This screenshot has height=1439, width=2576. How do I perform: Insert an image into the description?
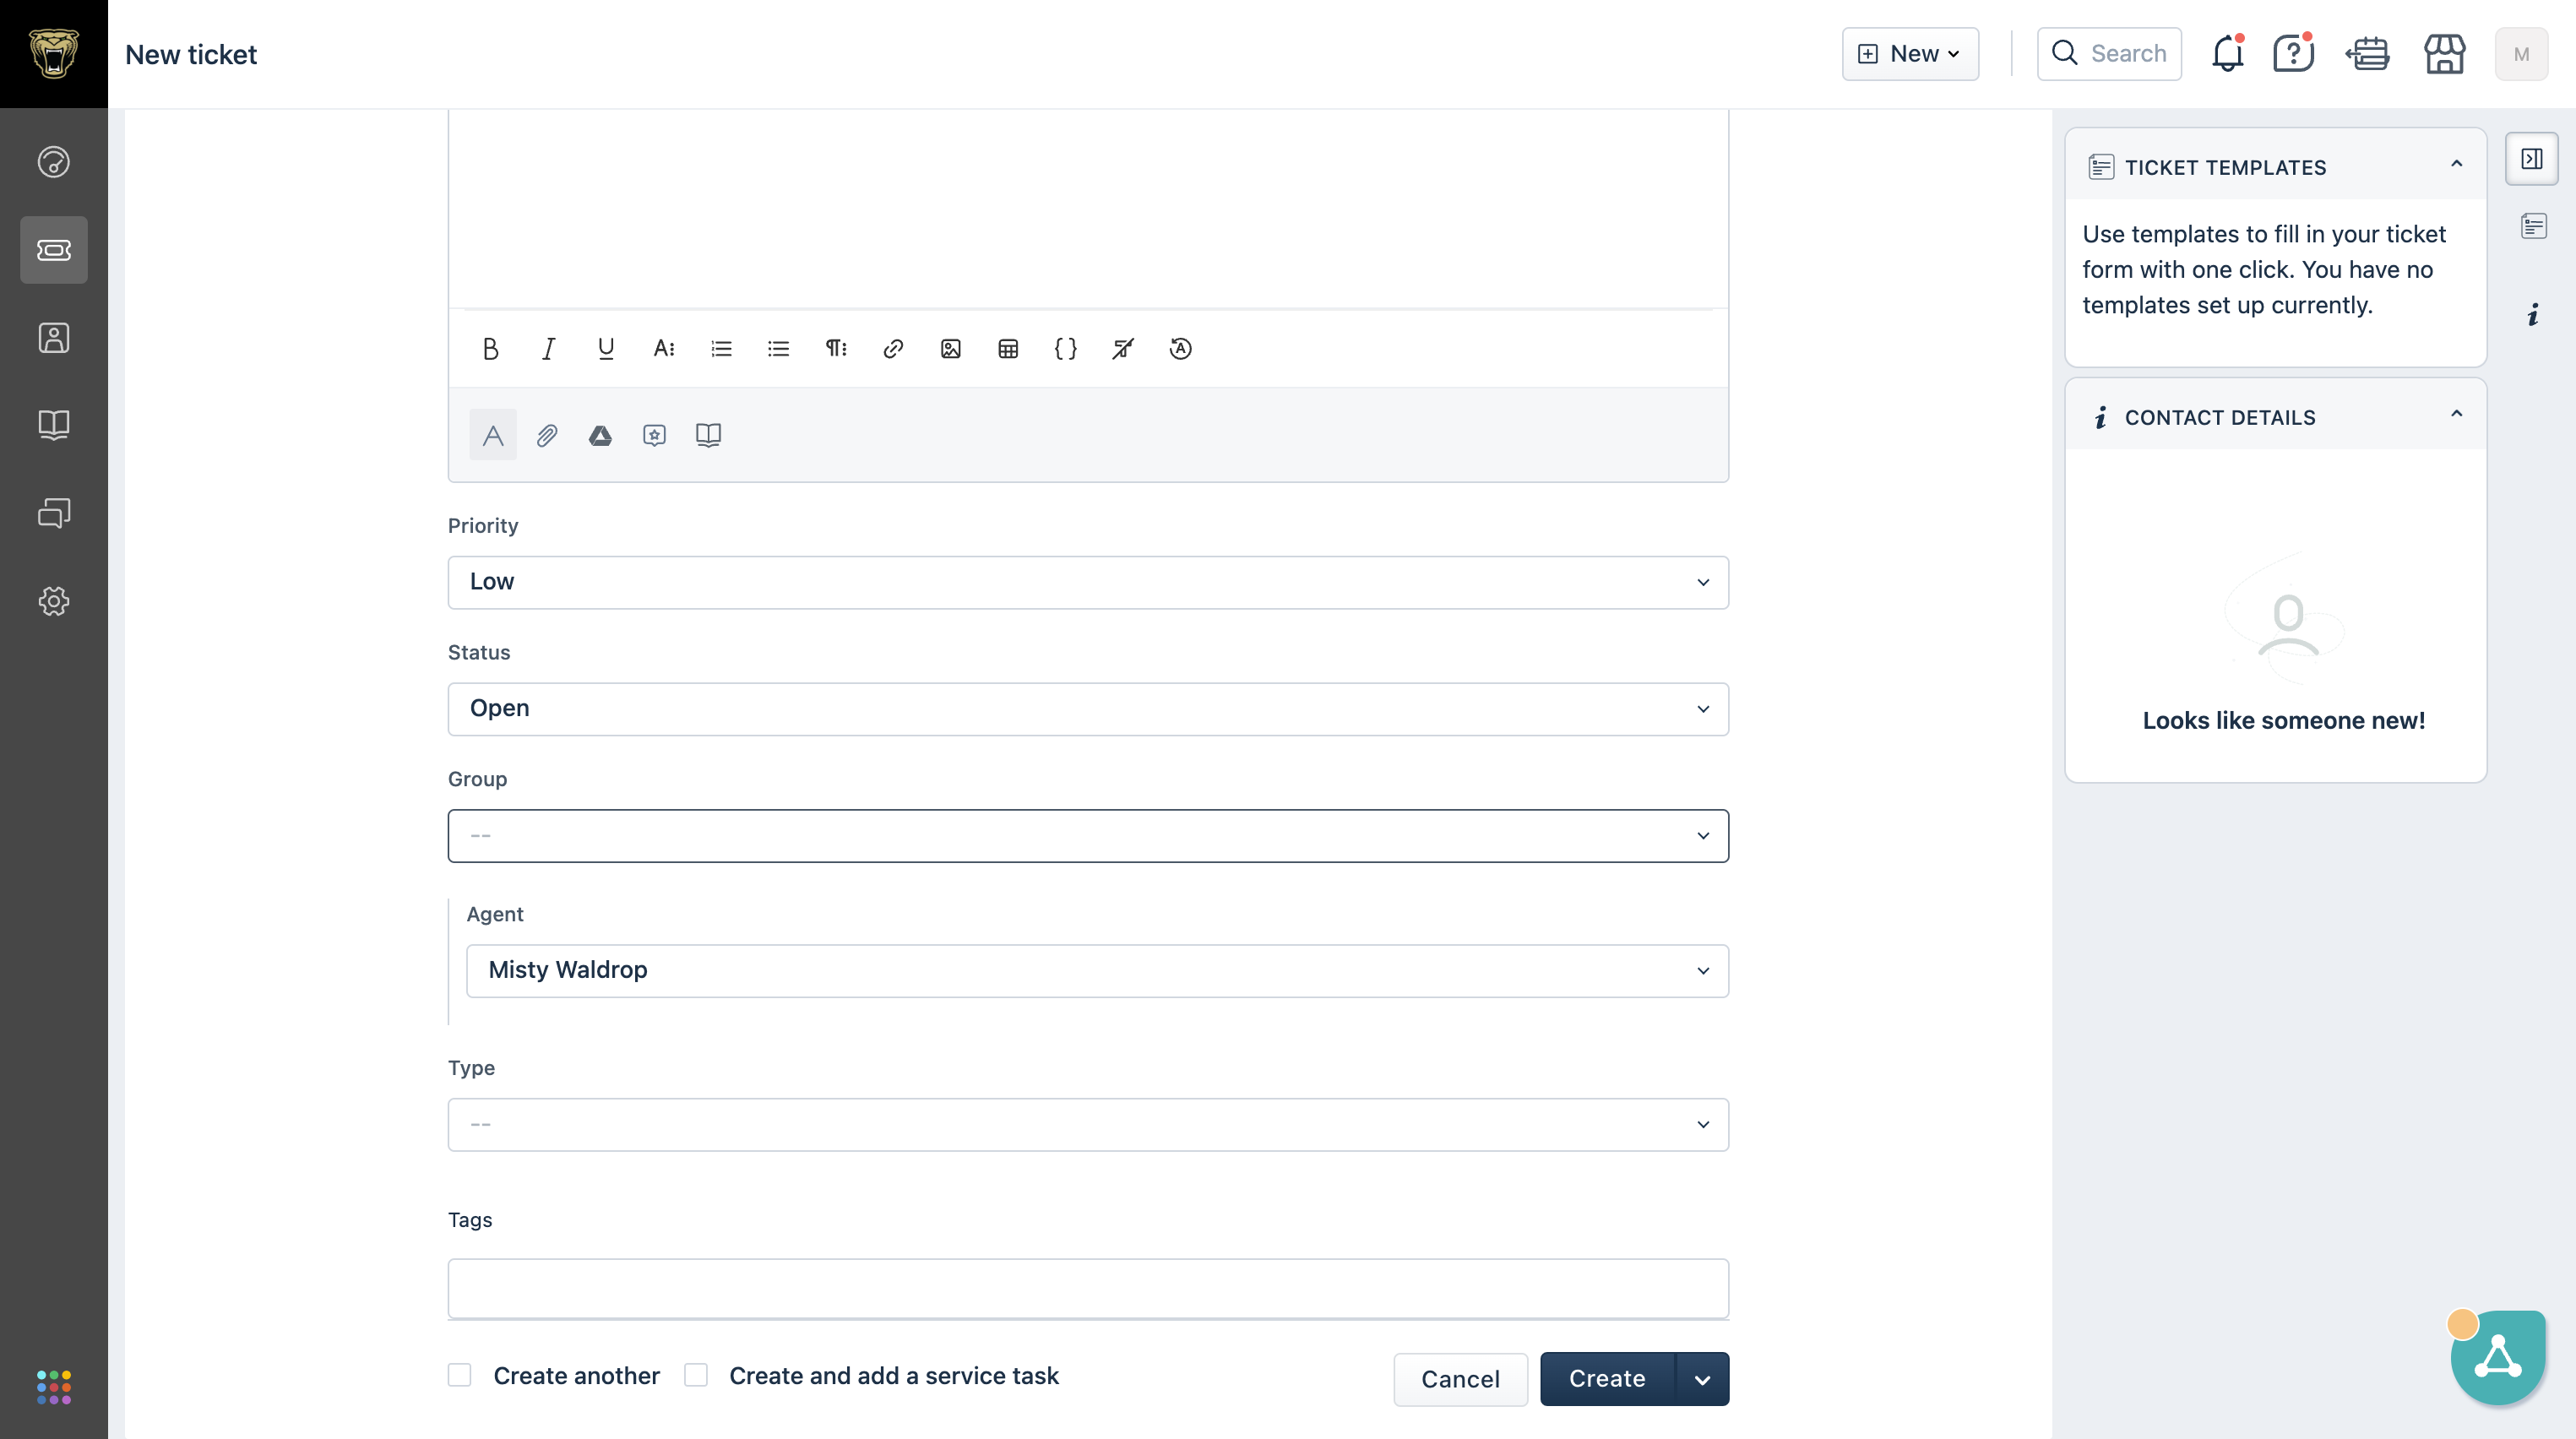click(951, 349)
